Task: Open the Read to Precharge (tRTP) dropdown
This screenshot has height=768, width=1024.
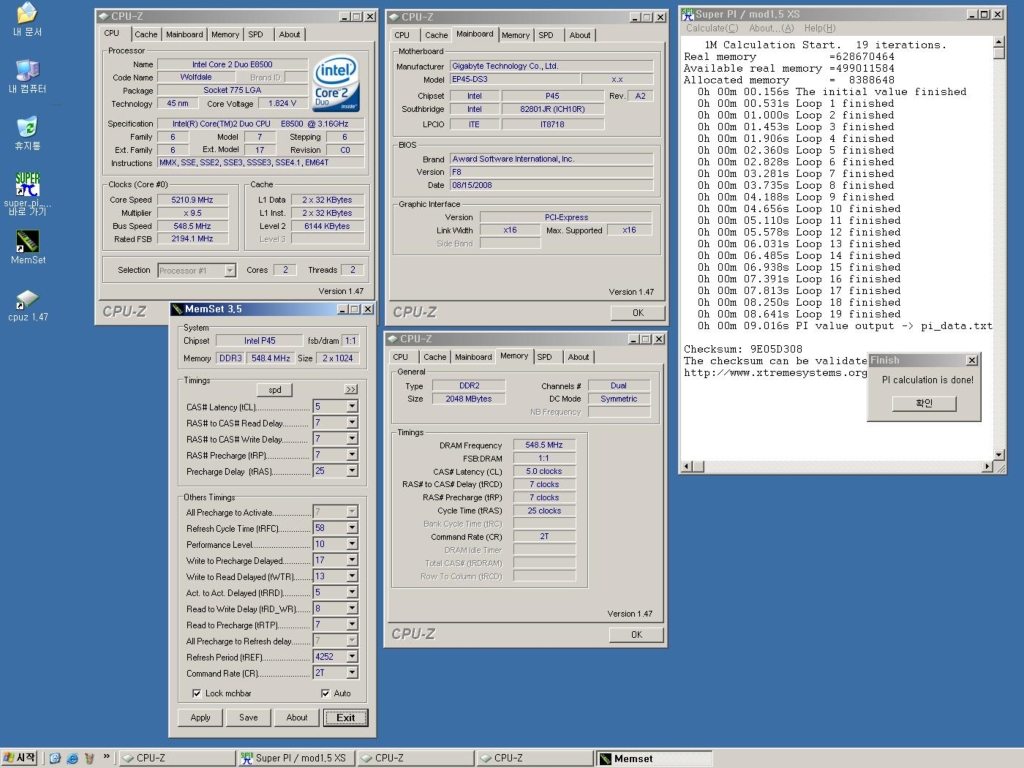Action: coord(352,624)
